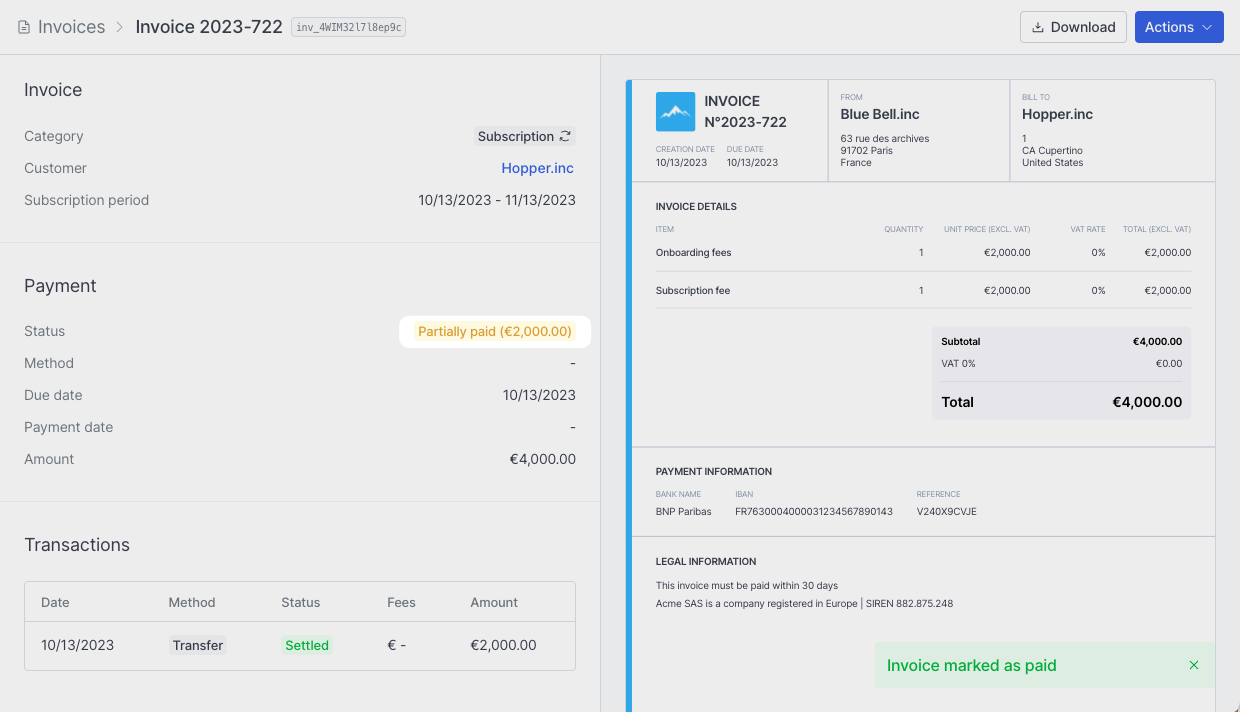Viewport: 1240px width, 712px height.
Task: Click the VAT 0% row in totals
Action: click(1061, 364)
